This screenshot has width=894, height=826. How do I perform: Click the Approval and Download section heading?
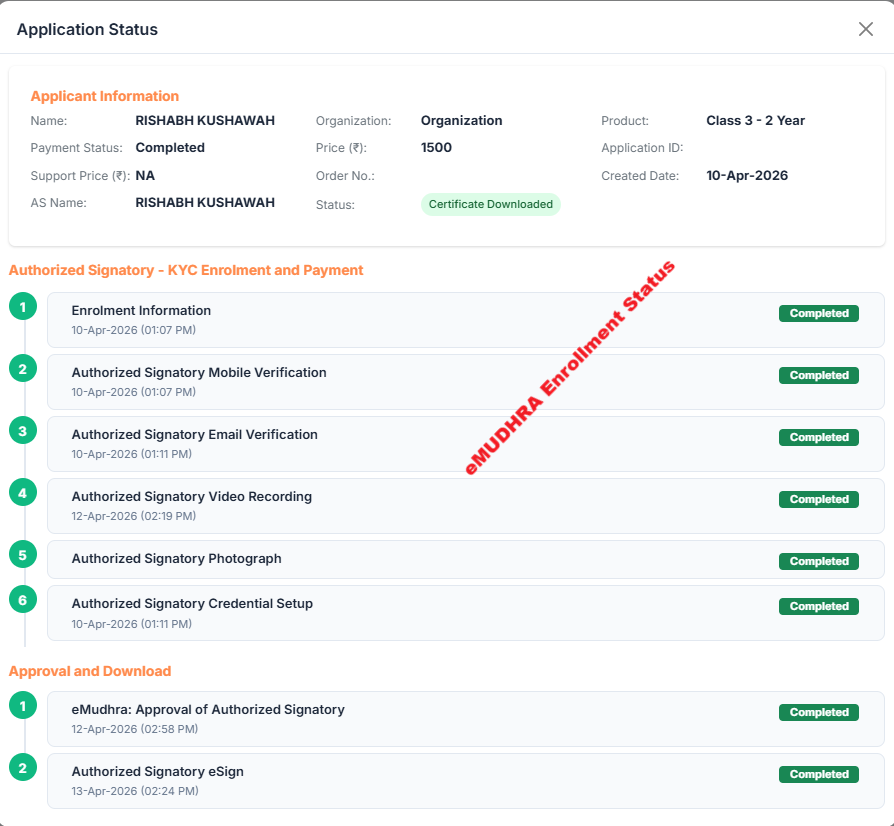[90, 671]
